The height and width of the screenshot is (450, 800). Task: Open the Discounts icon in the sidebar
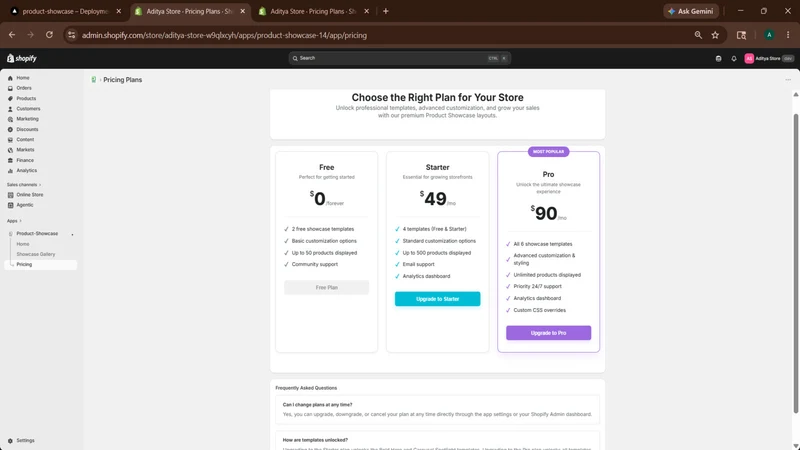pyautogui.click(x=10, y=130)
